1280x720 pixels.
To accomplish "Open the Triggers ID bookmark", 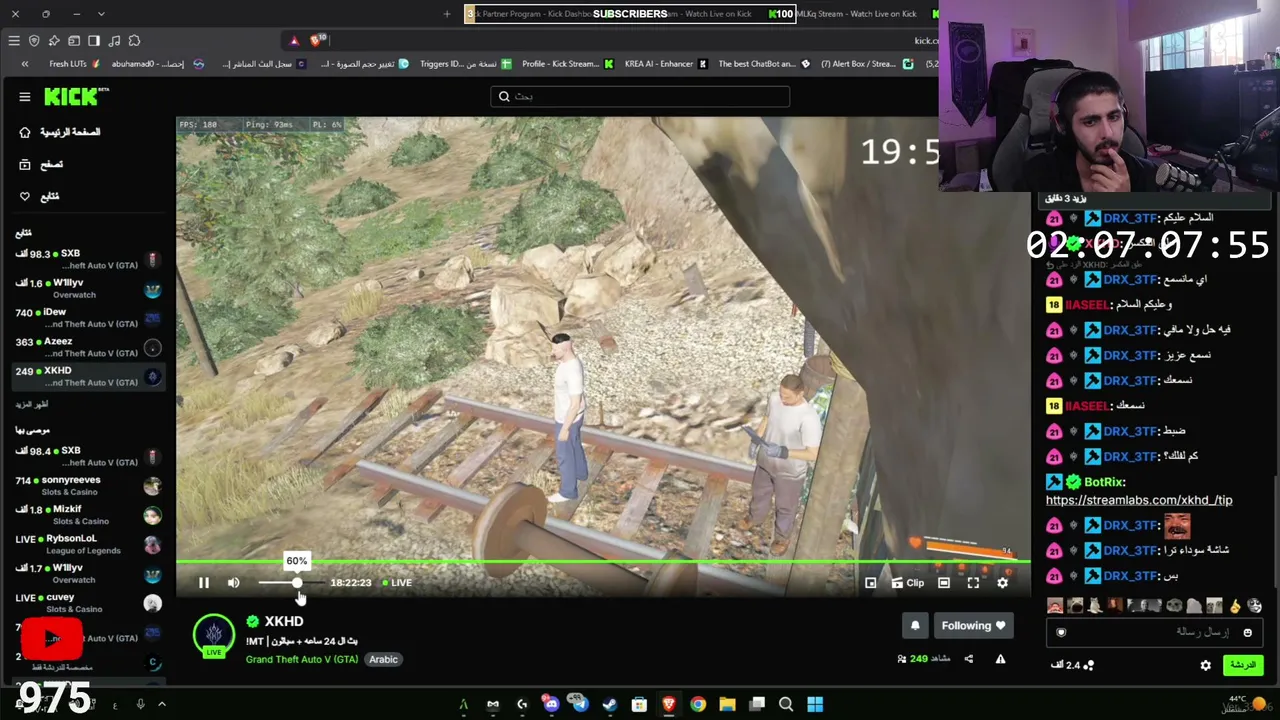I will [466, 64].
